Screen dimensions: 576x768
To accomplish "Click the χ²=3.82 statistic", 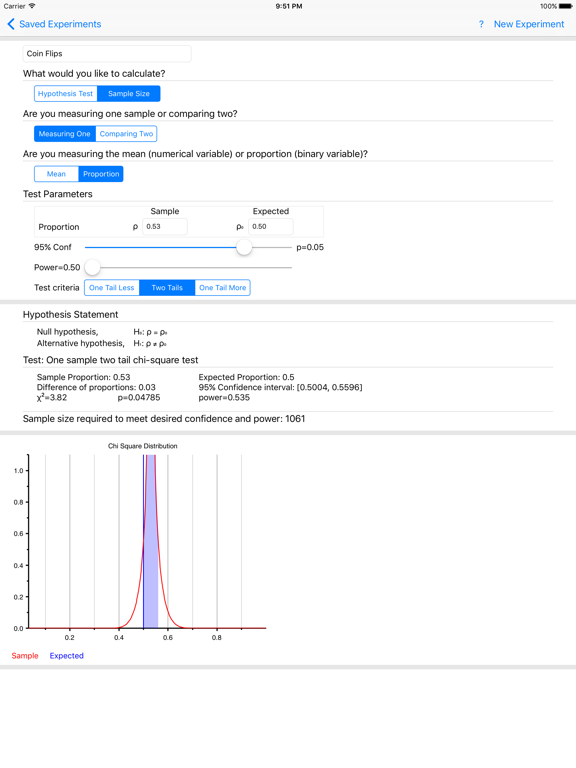I will click(x=52, y=397).
